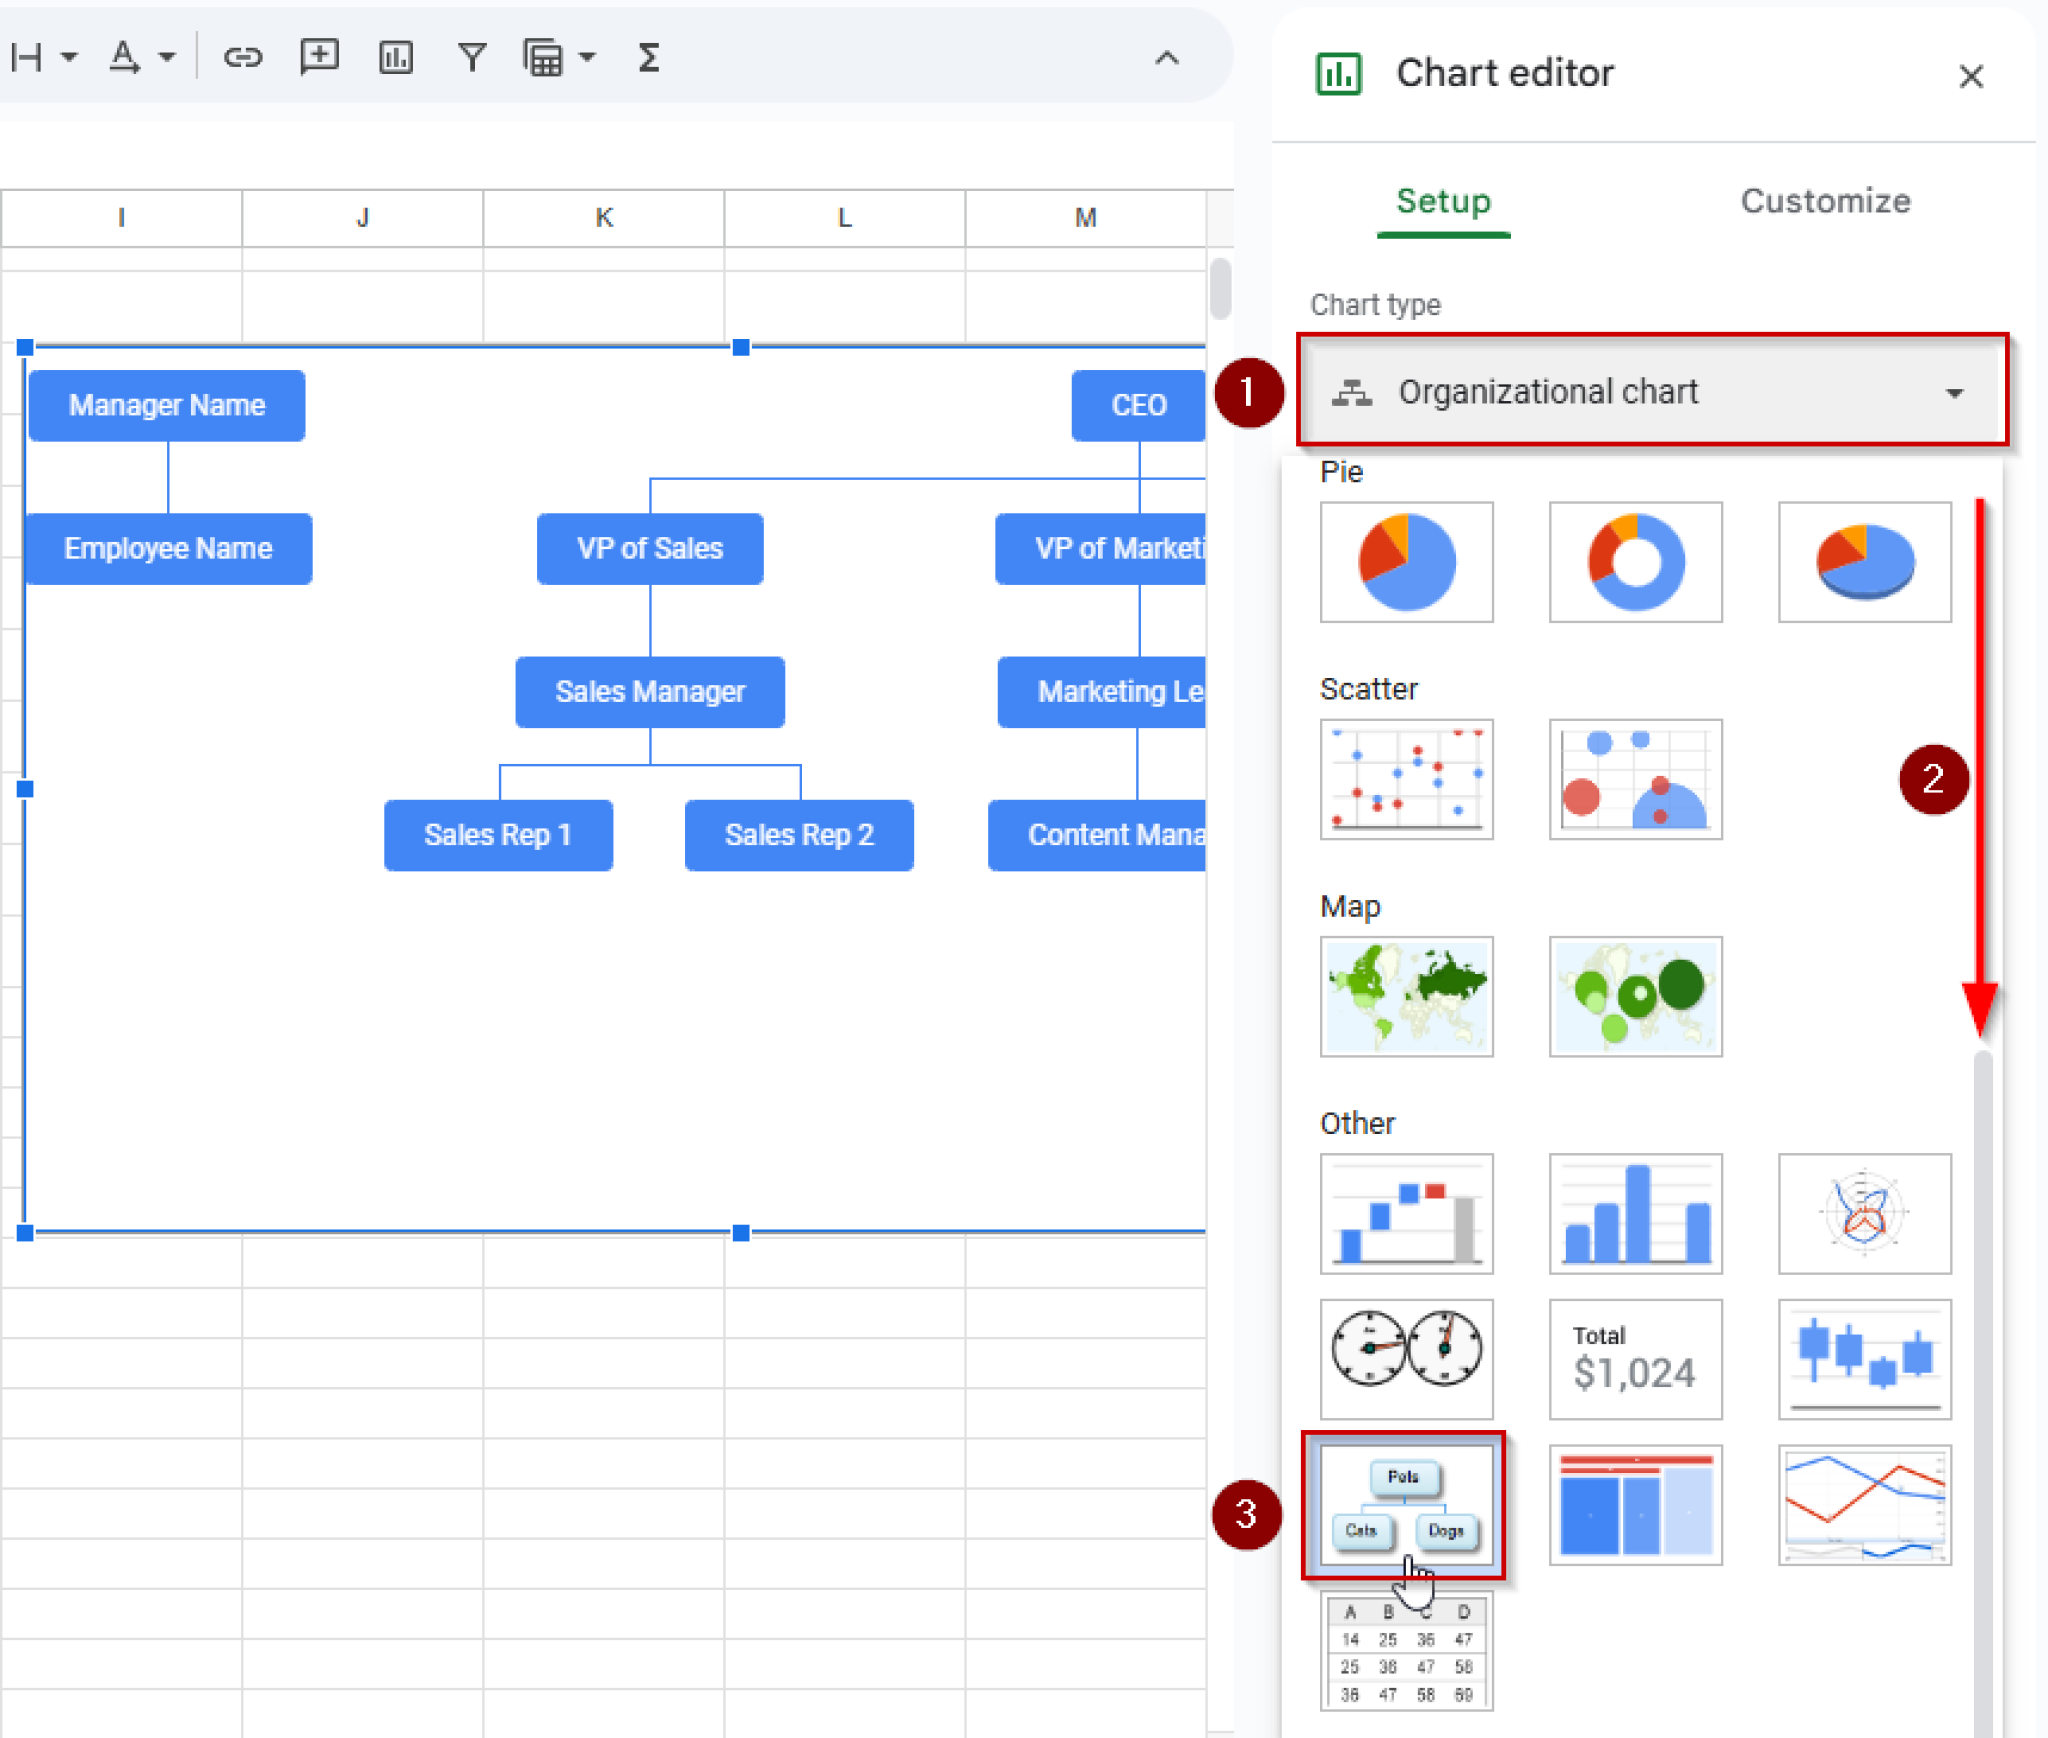This screenshot has height=1738, width=2048.
Task: Click the table conversion toolbar icon
Action: pyautogui.click(x=545, y=57)
